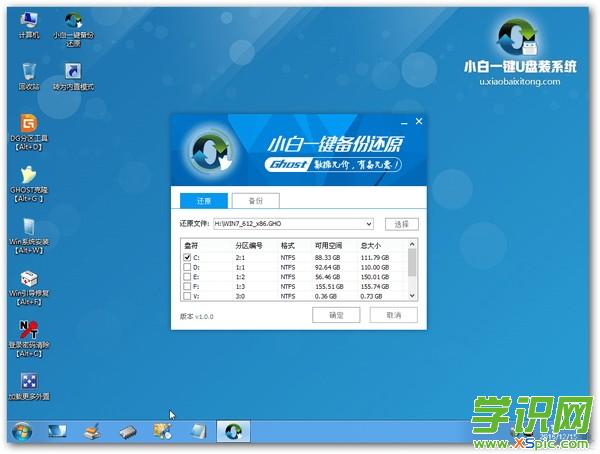Open the notepad icon on the taskbar
This screenshot has width=600, height=454.
pos(198,432)
